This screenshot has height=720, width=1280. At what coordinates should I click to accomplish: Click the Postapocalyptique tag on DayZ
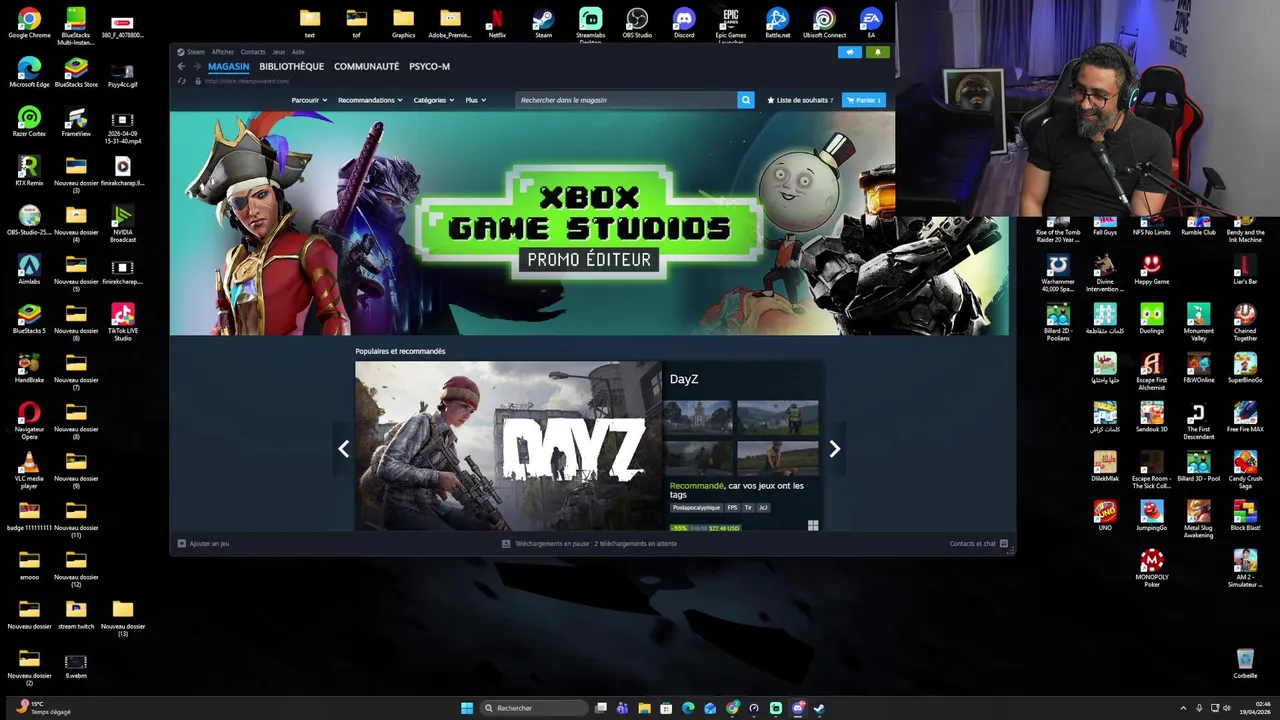pyautogui.click(x=696, y=508)
